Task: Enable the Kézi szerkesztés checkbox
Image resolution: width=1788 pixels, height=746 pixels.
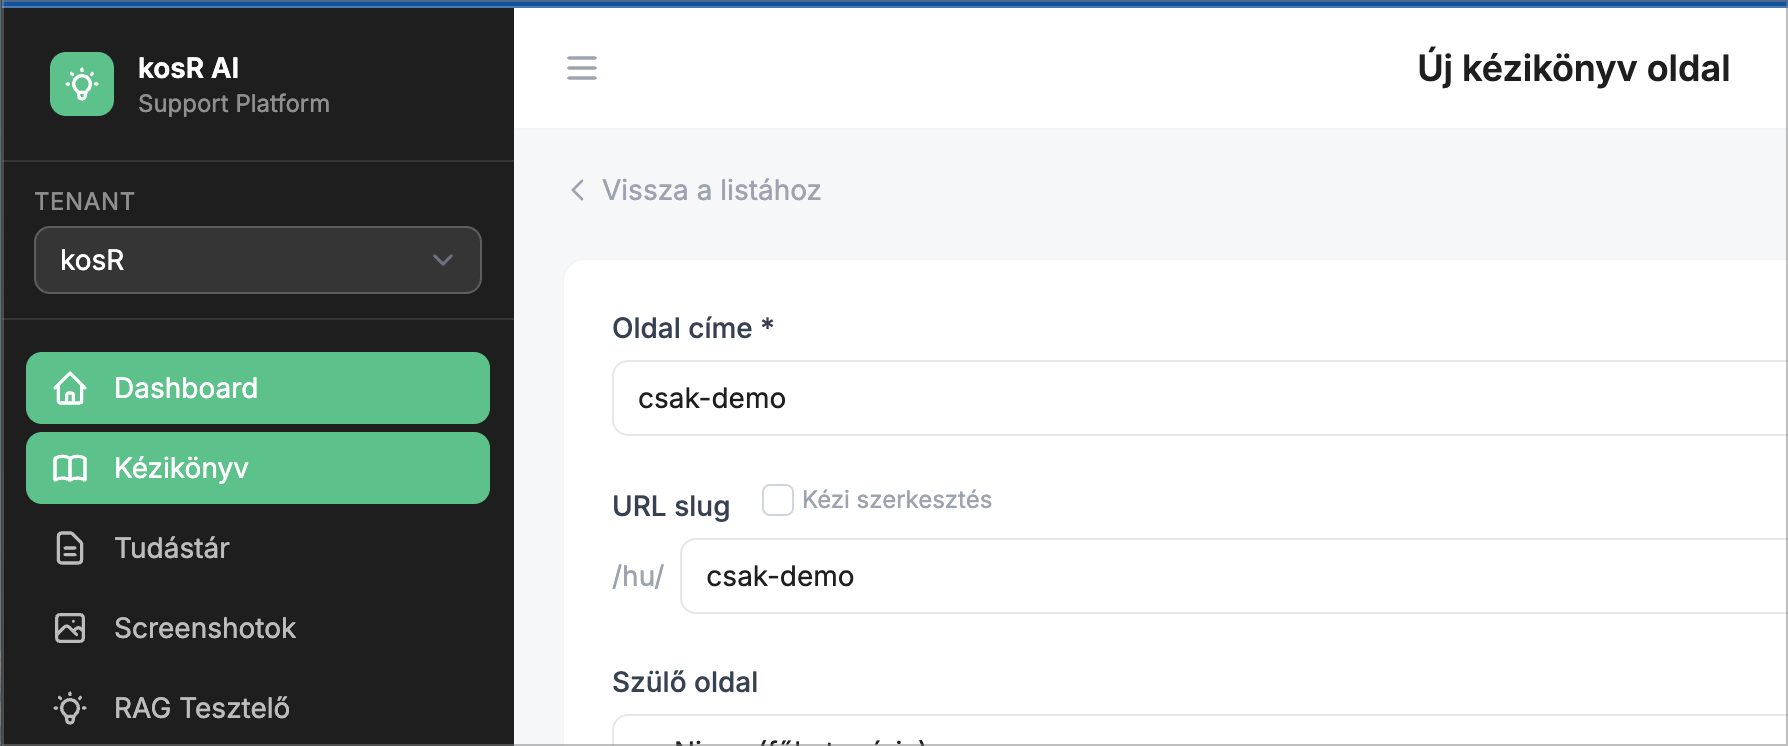Action: click(x=777, y=500)
